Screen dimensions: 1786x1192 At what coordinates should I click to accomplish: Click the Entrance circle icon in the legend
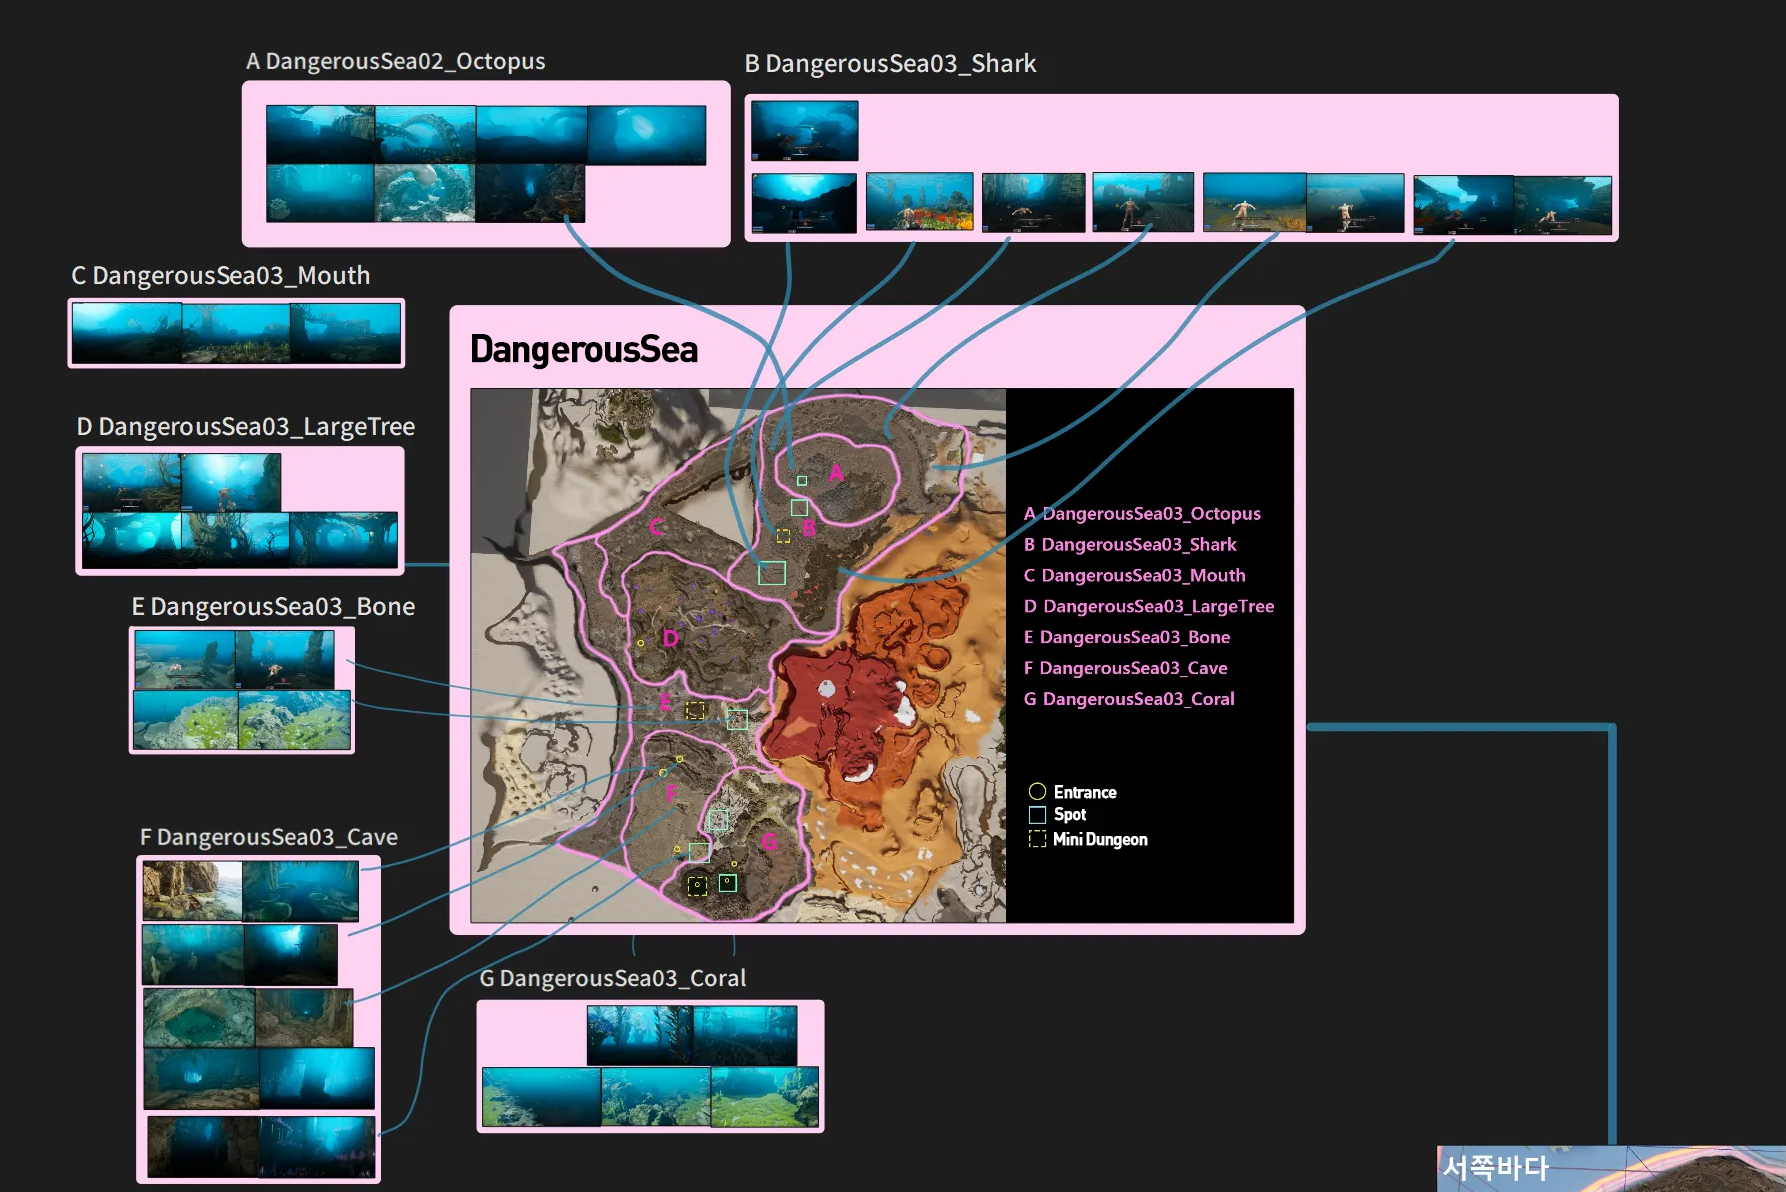pyautogui.click(x=1037, y=792)
